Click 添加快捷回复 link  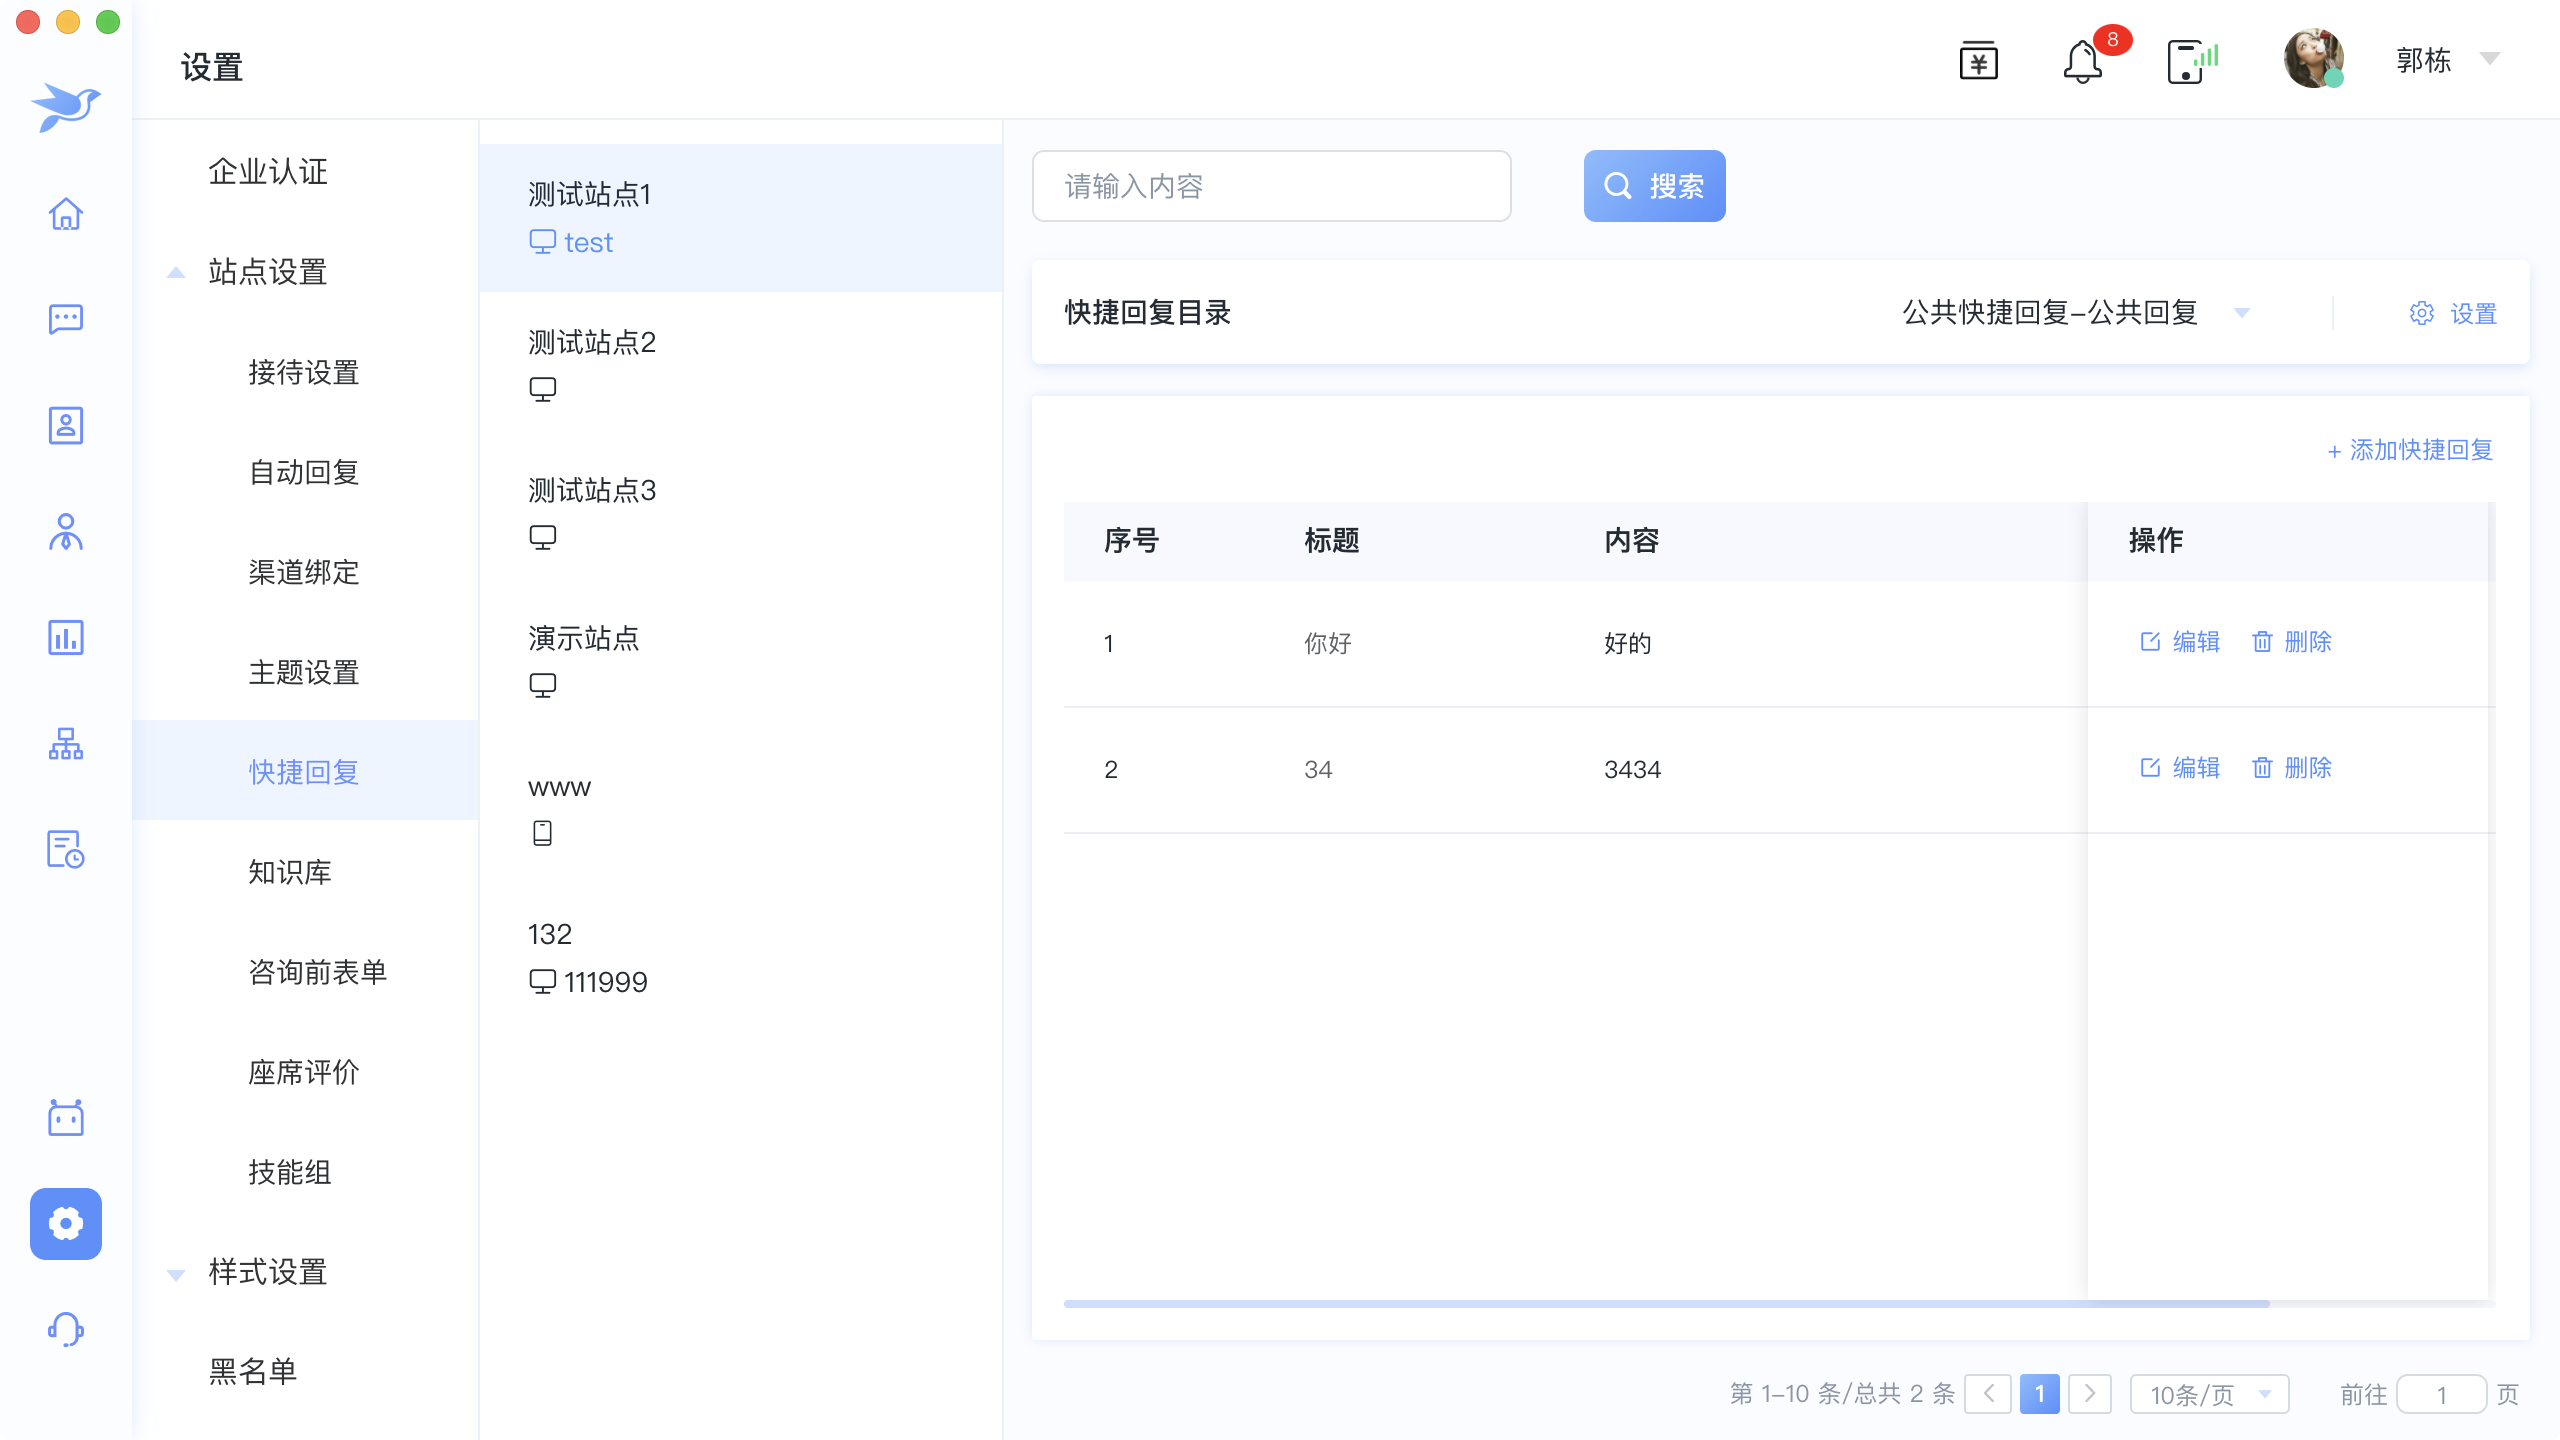2410,450
